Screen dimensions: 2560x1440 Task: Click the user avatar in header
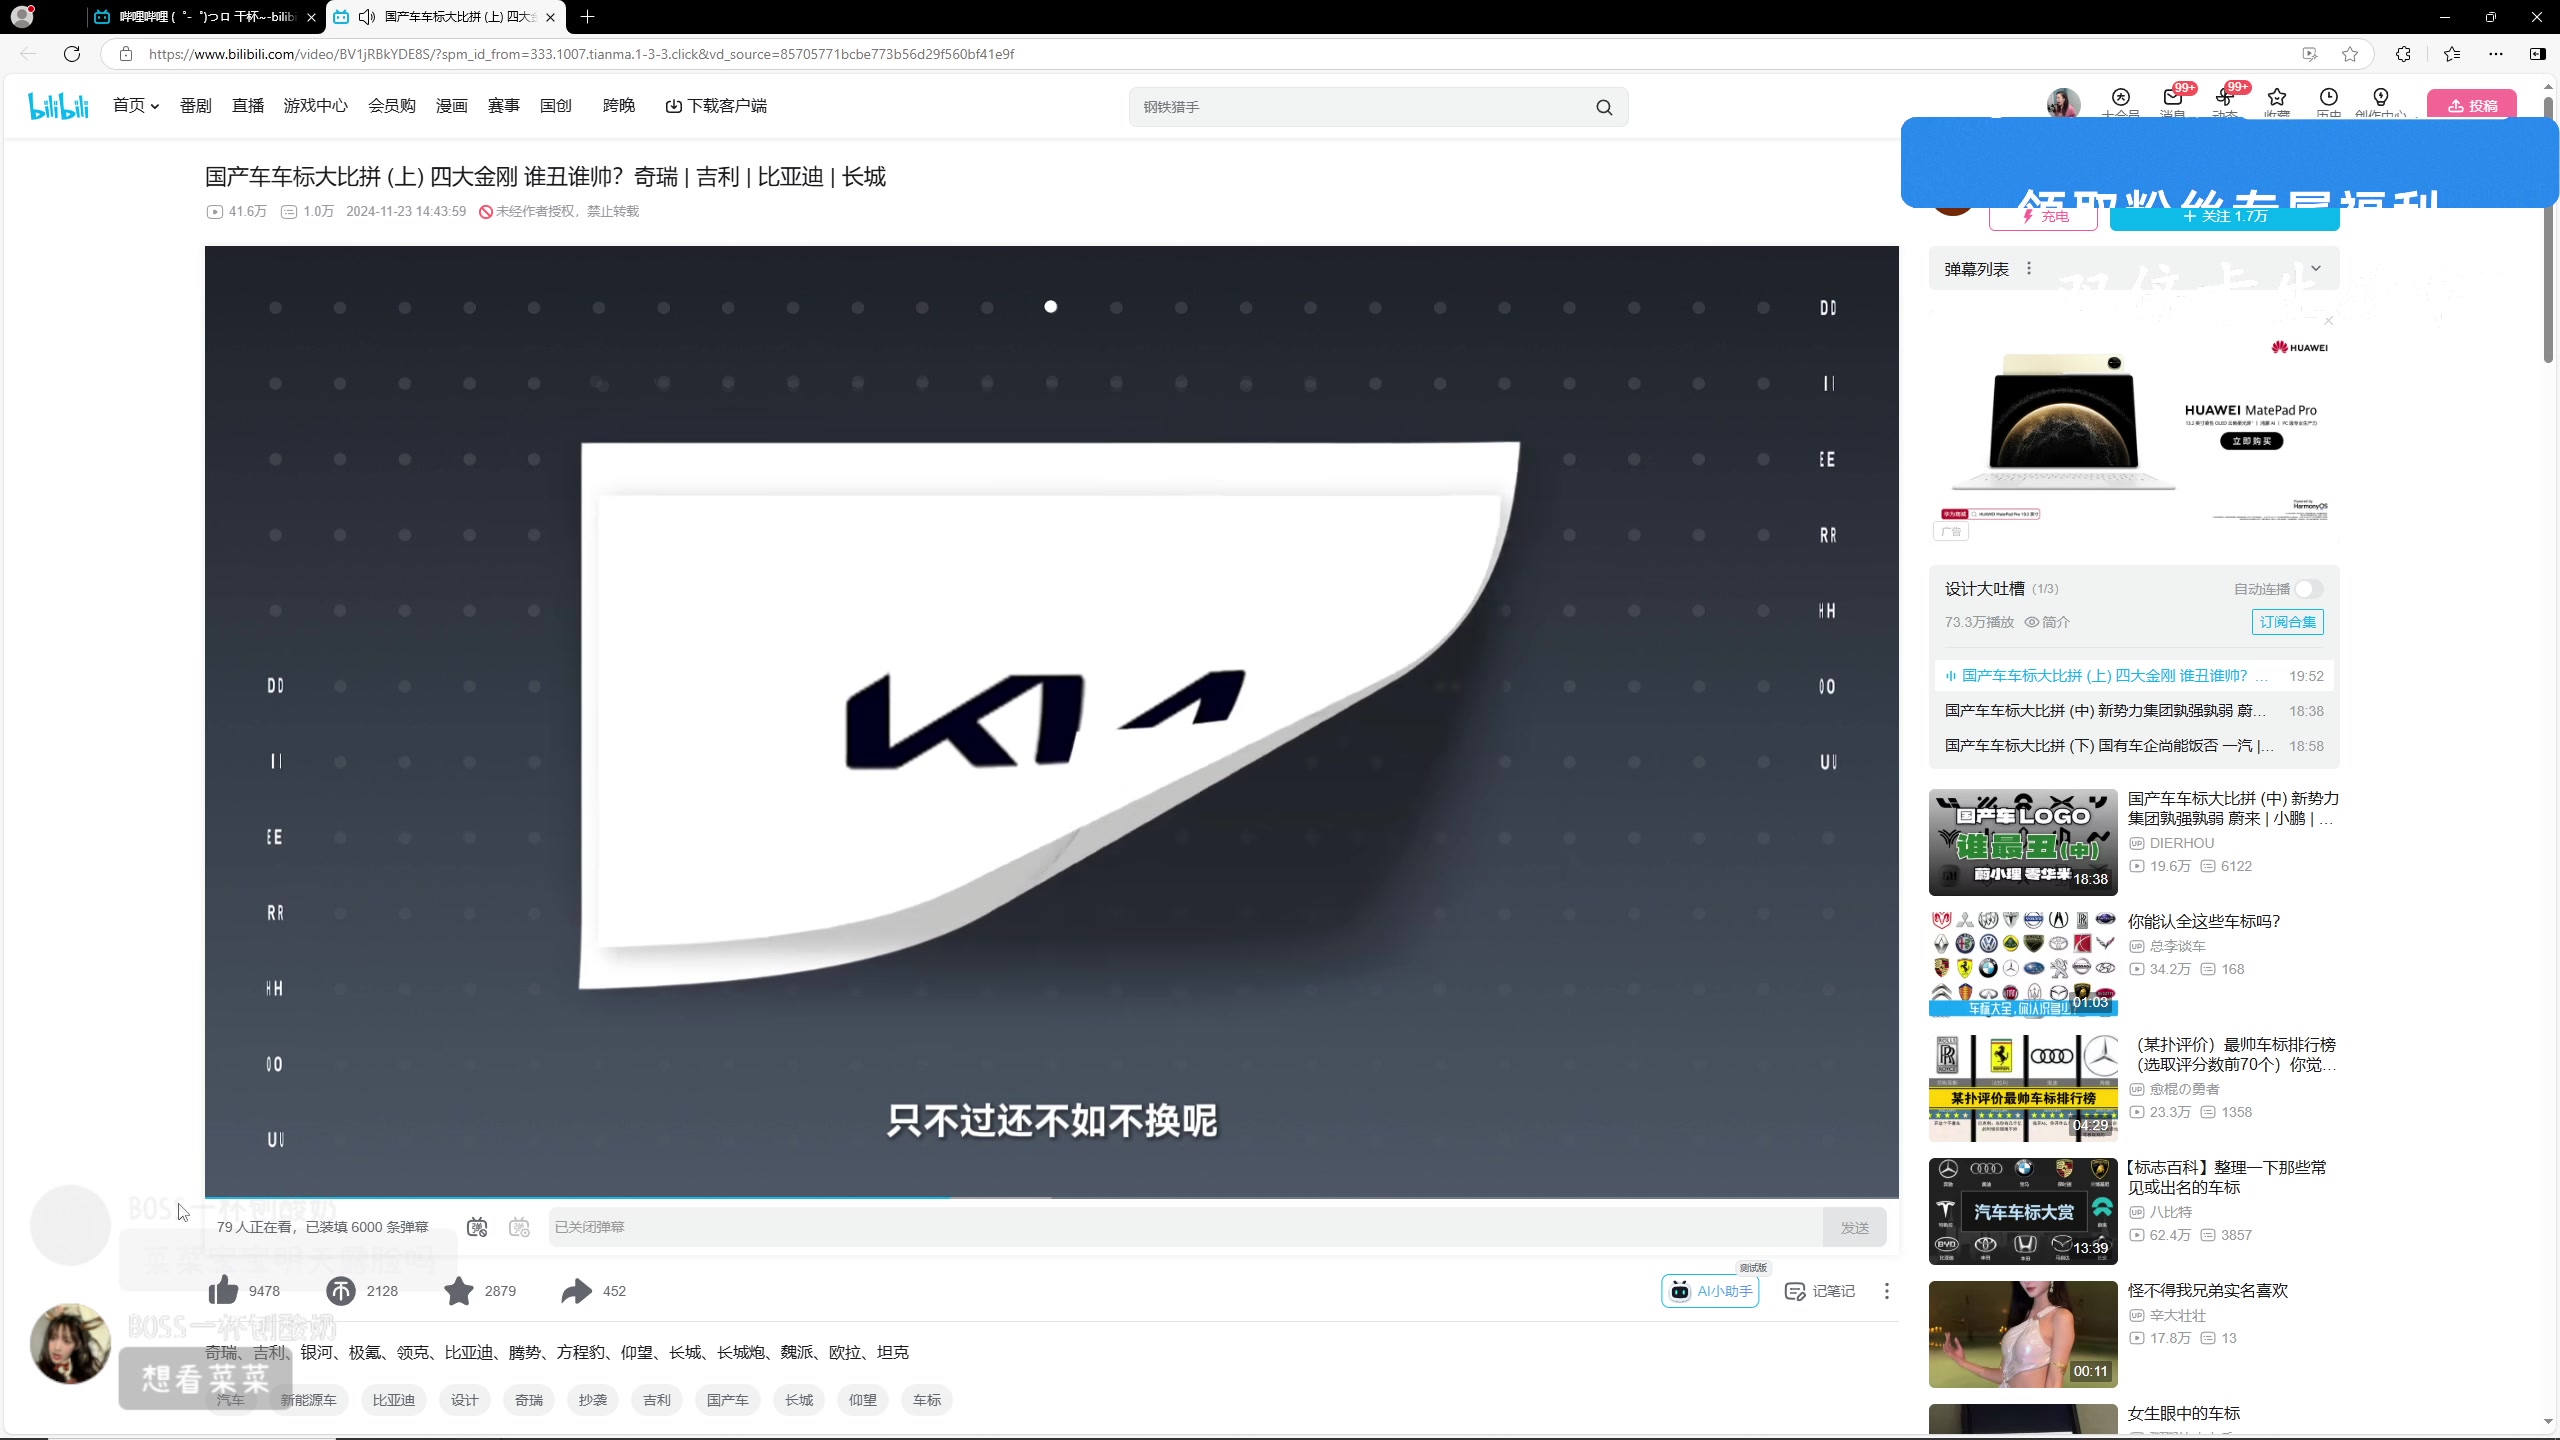[x=2063, y=103]
